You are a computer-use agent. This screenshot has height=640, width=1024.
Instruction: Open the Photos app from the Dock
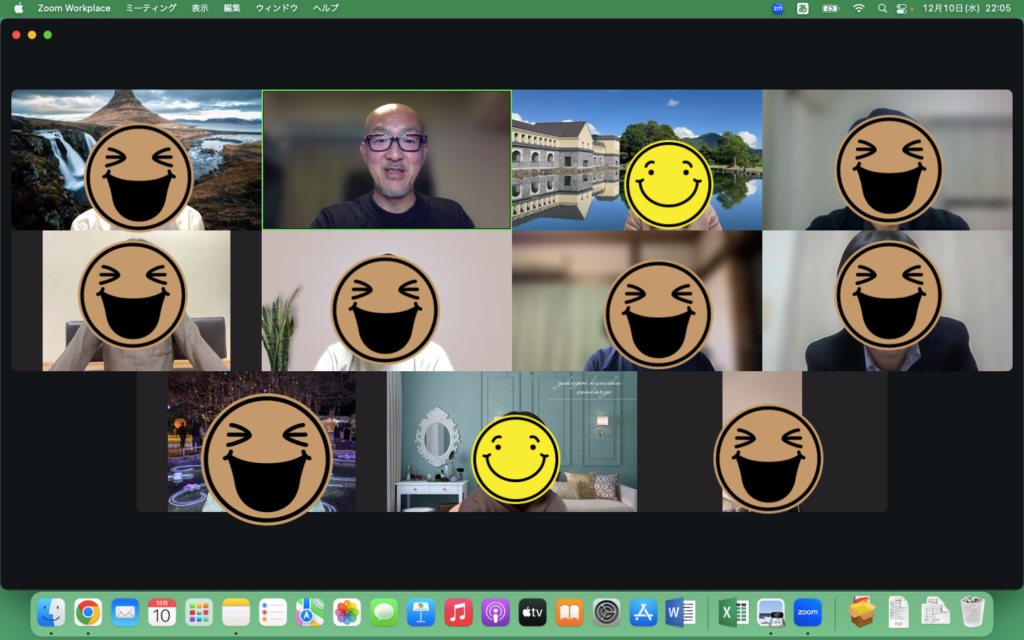pos(347,612)
